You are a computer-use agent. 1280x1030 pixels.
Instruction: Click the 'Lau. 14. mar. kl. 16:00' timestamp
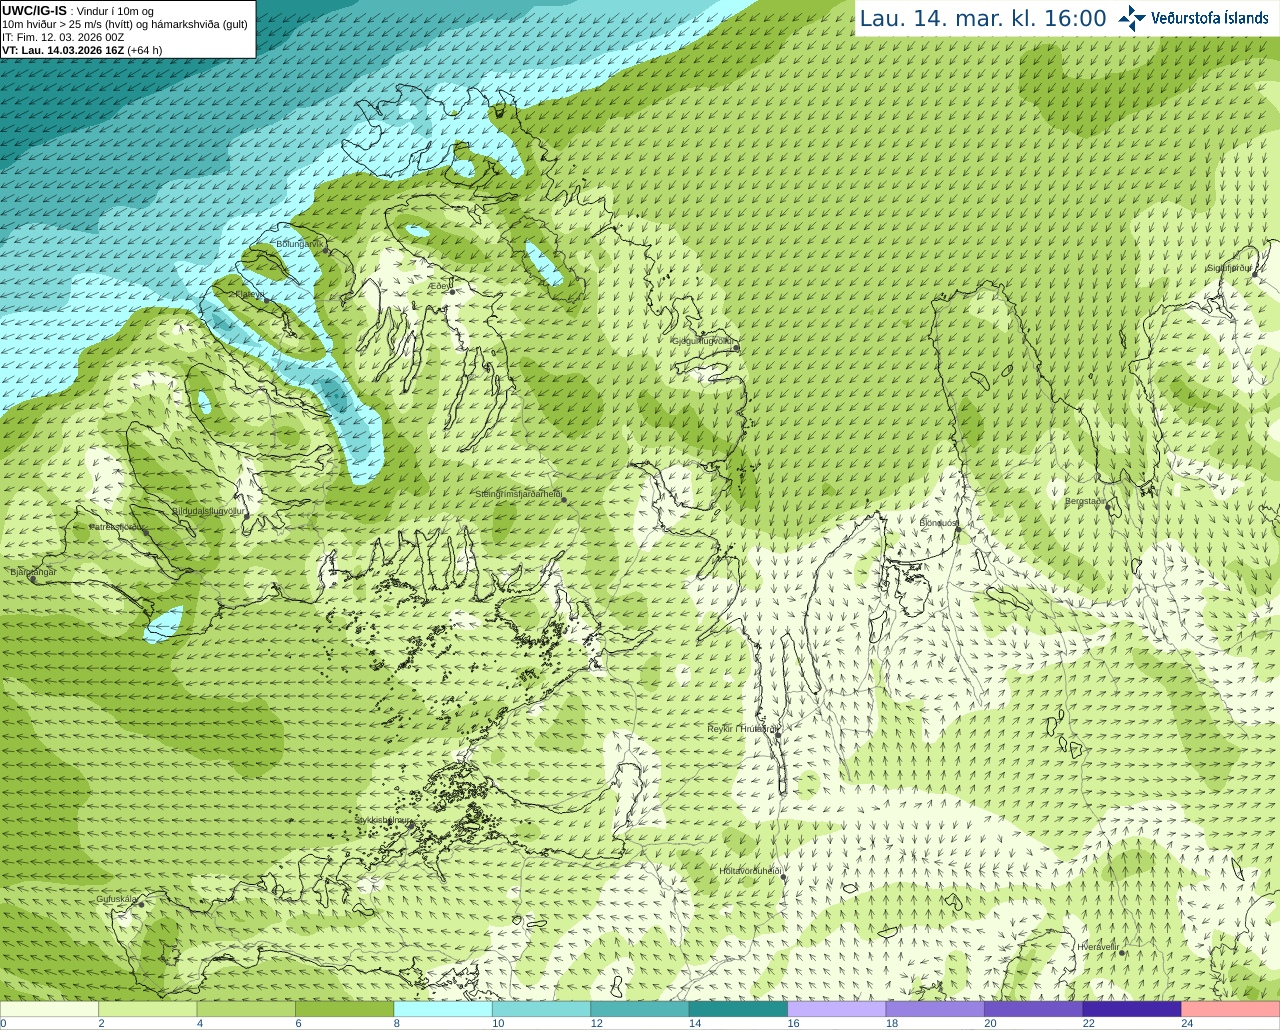point(983,18)
